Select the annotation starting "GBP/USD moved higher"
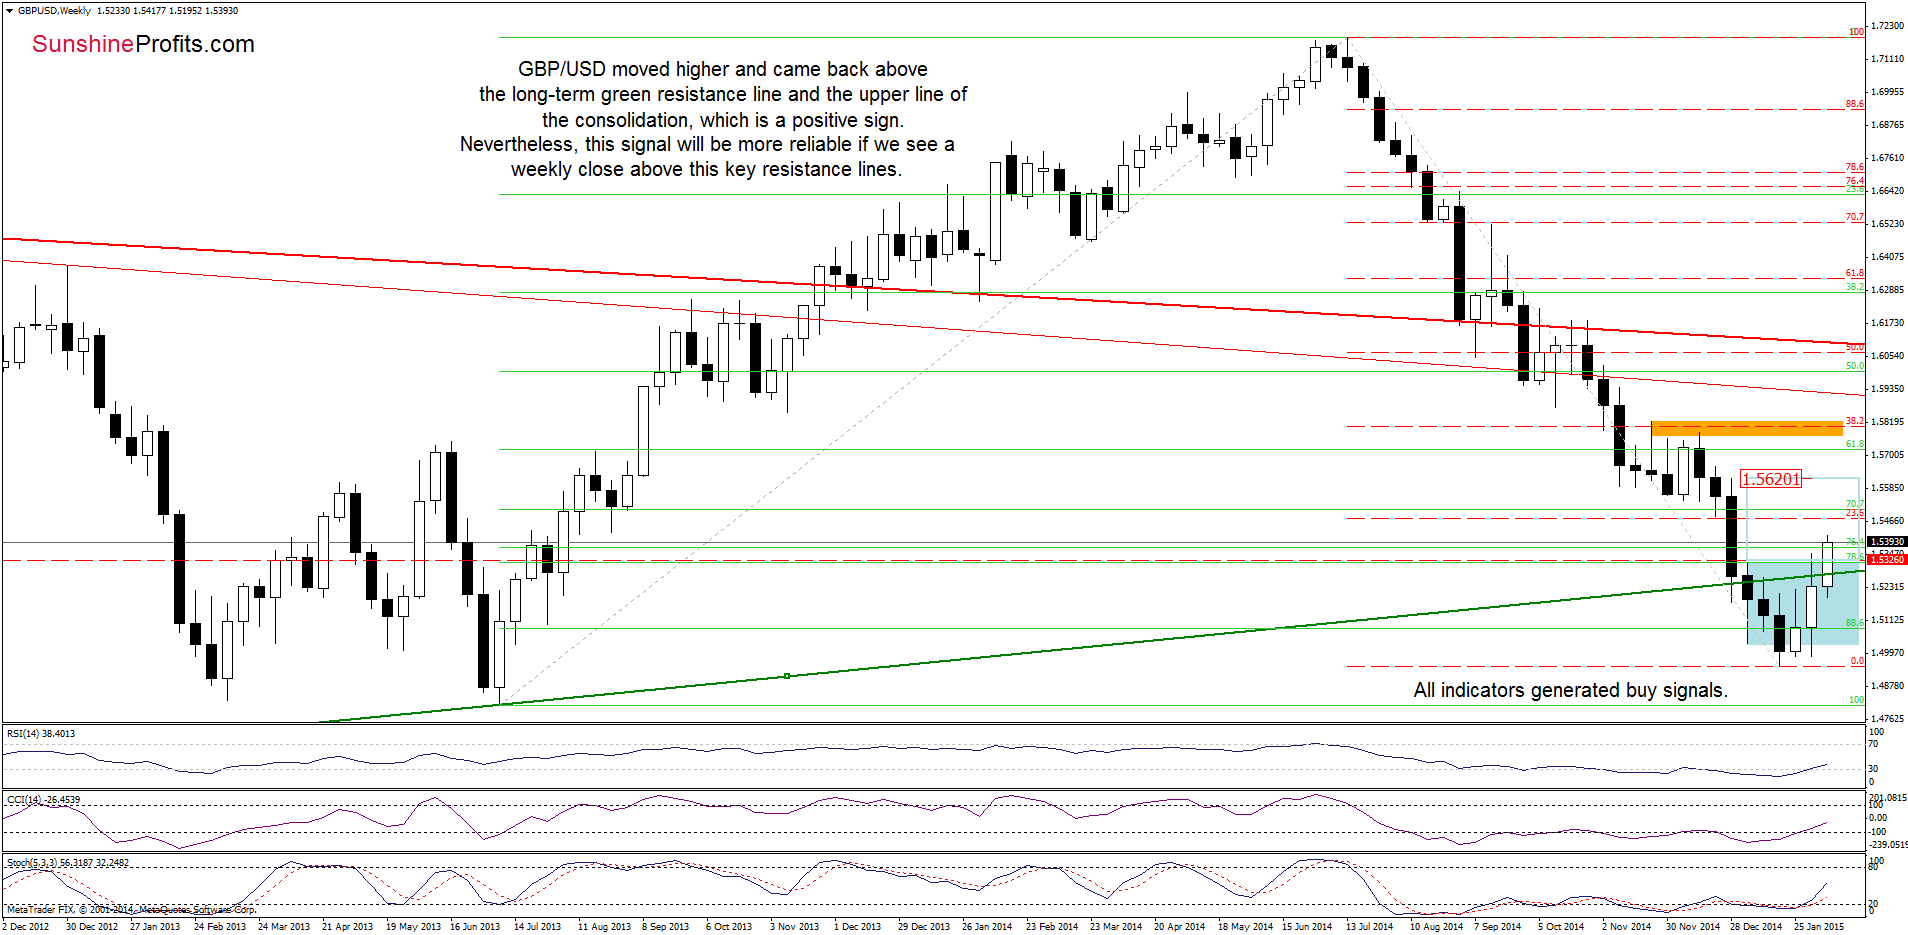The height and width of the screenshot is (935, 1908). pos(713,119)
